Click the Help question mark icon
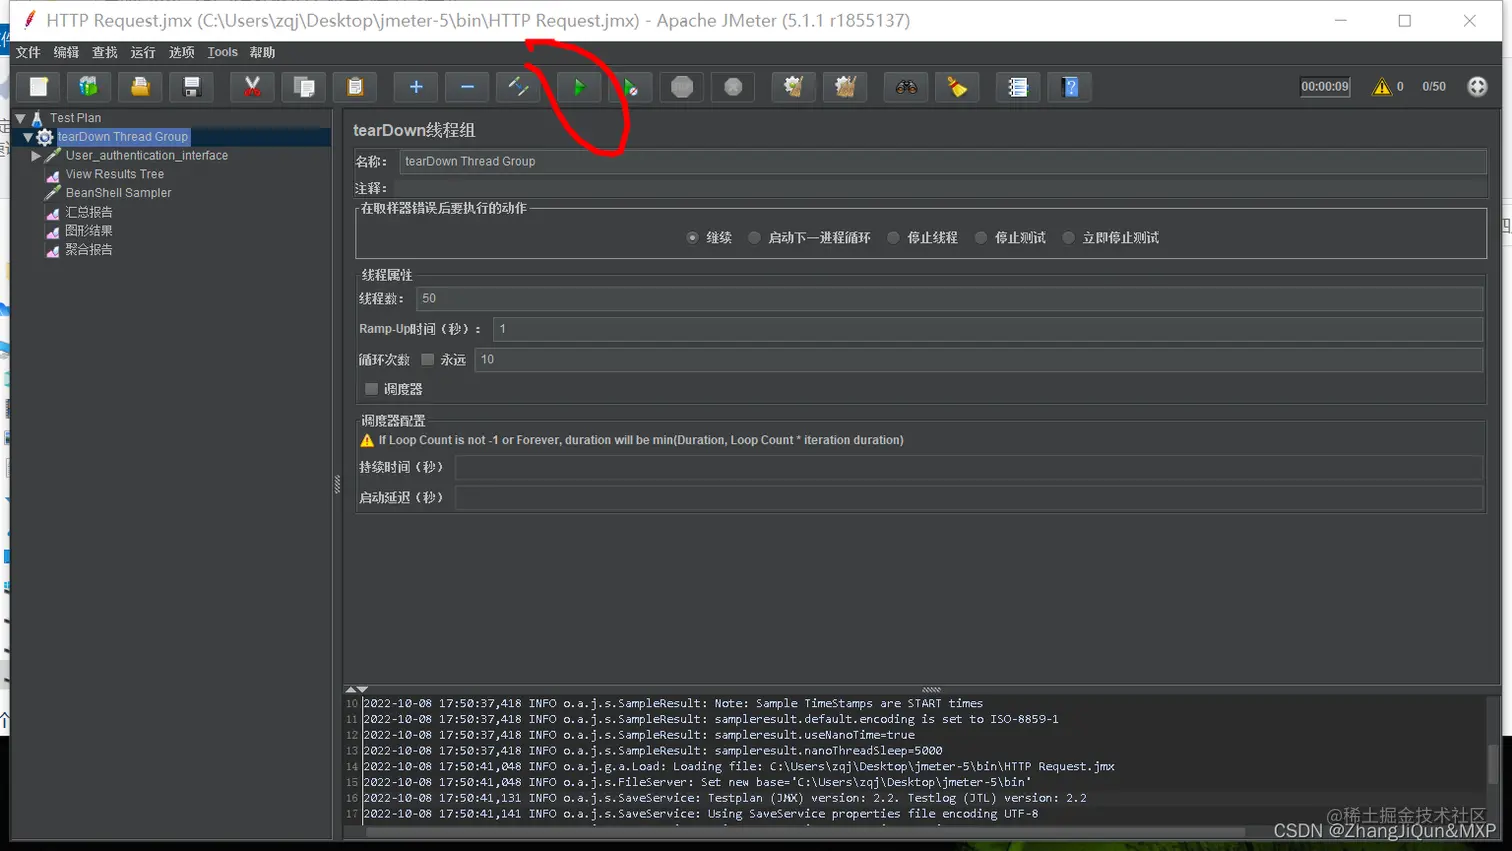Viewport: 1512px width, 851px height. point(1070,87)
